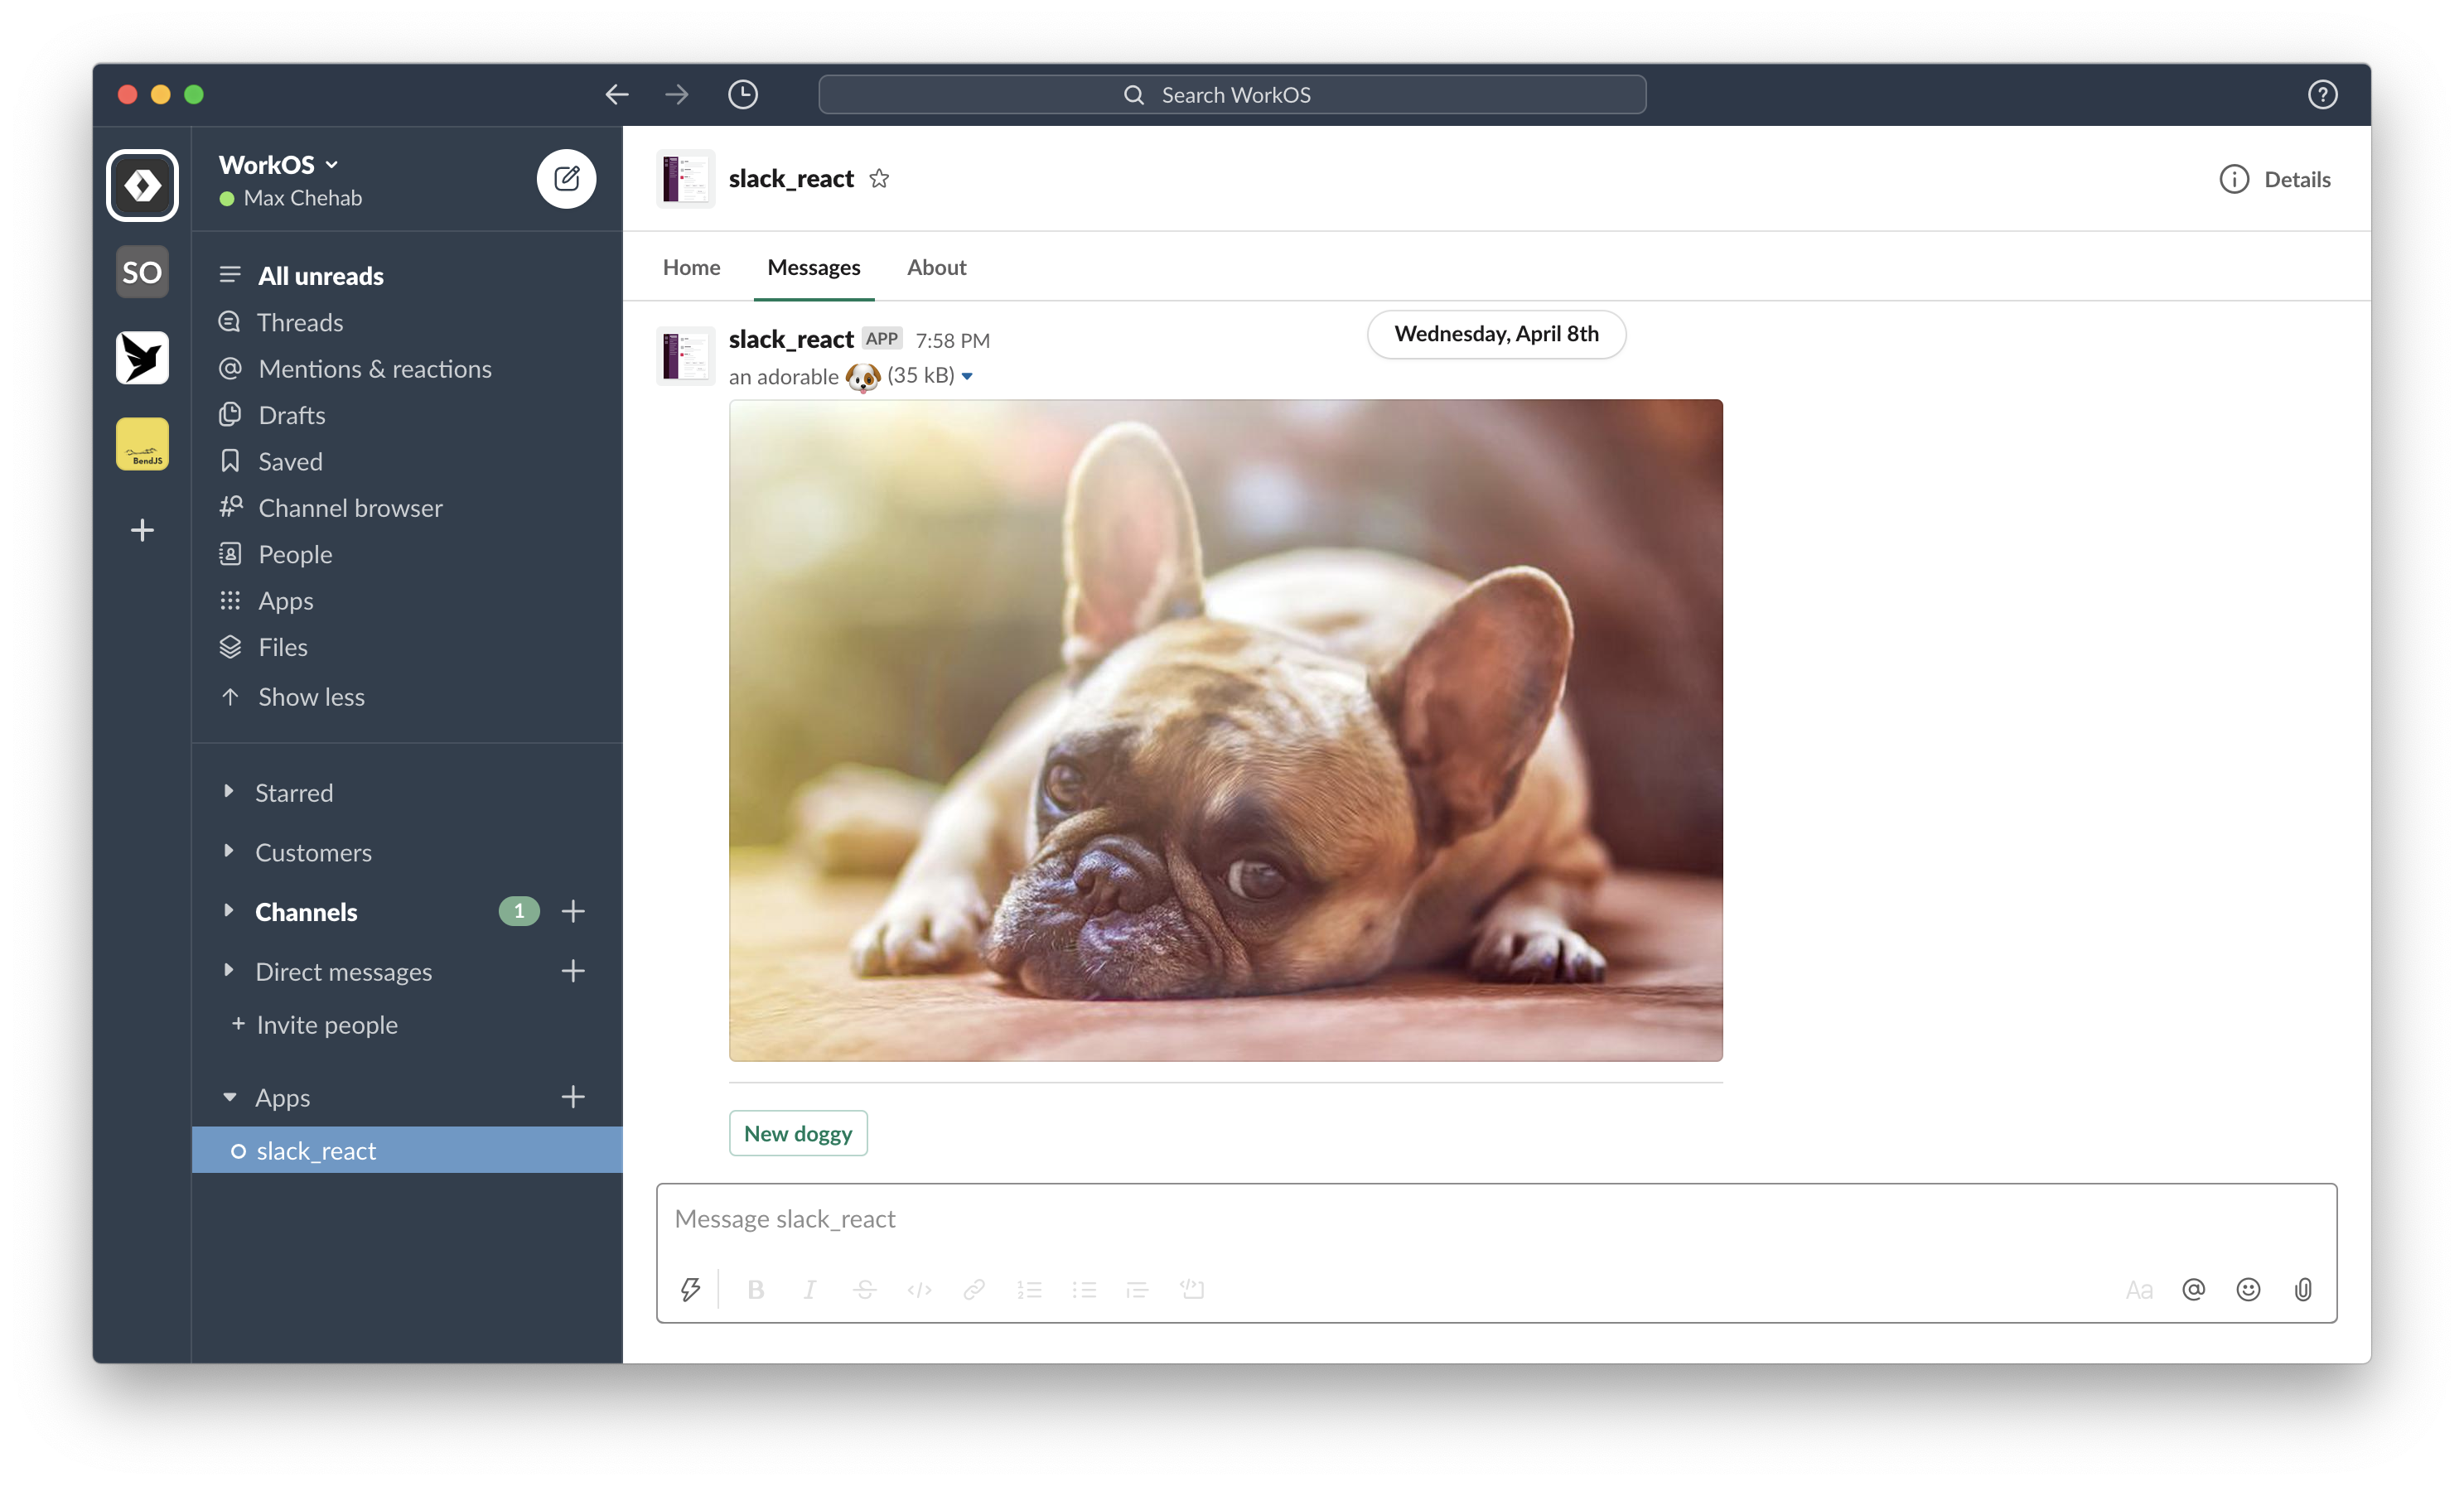Image resolution: width=2464 pixels, height=1486 pixels.
Task: Toggle text formatting Aa button
Action: pos(2138,1289)
